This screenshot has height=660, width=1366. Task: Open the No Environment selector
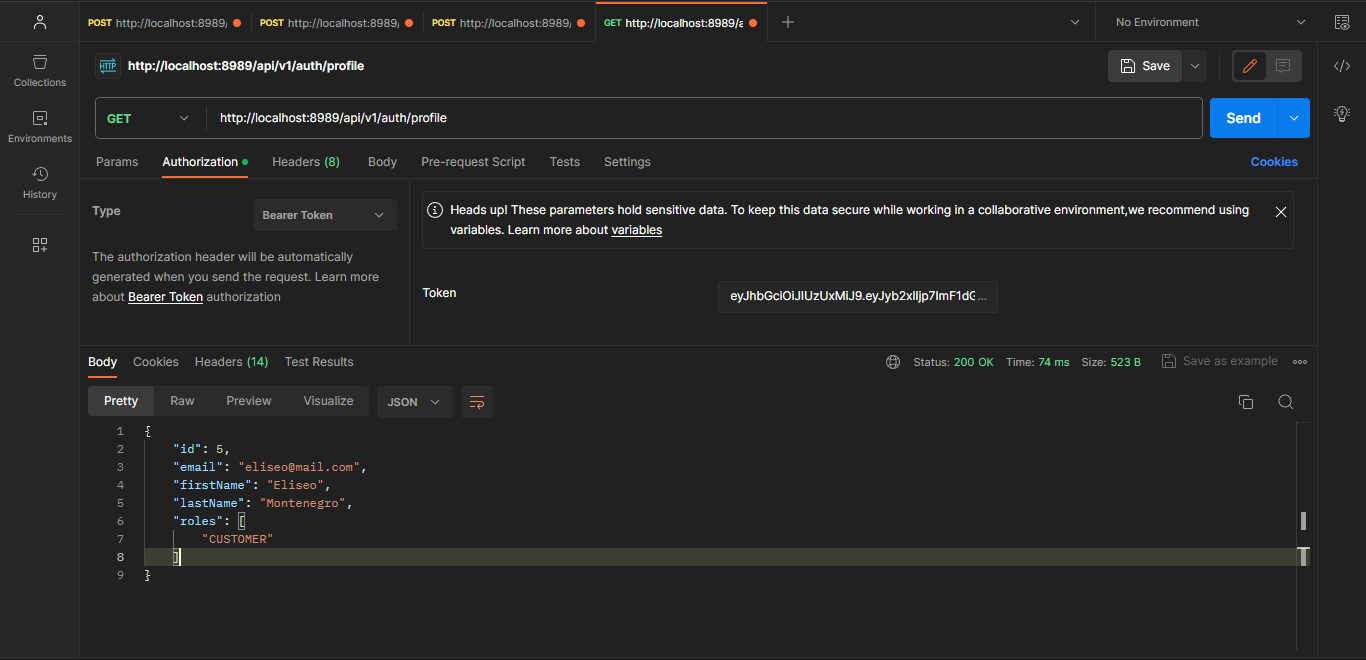click(x=1210, y=22)
